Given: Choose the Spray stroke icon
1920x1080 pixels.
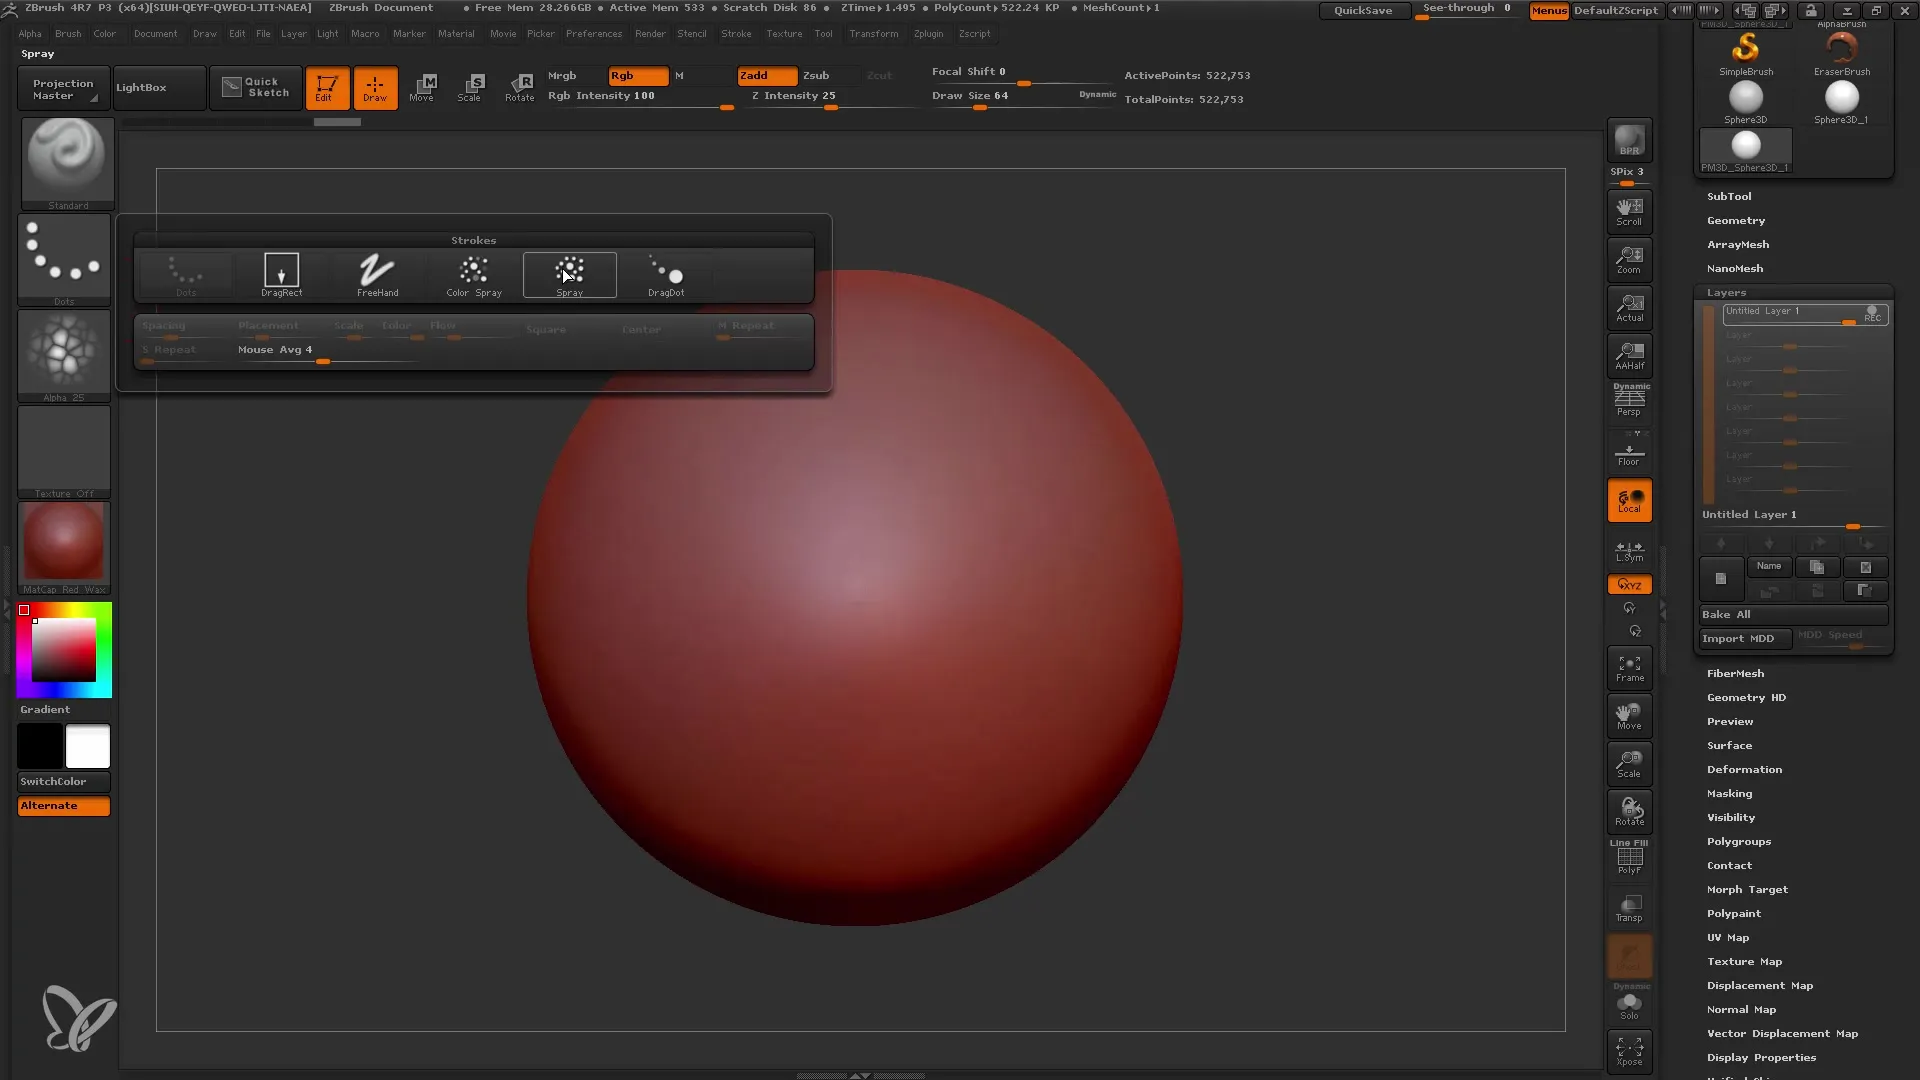Looking at the screenshot, I should pos(570,275).
